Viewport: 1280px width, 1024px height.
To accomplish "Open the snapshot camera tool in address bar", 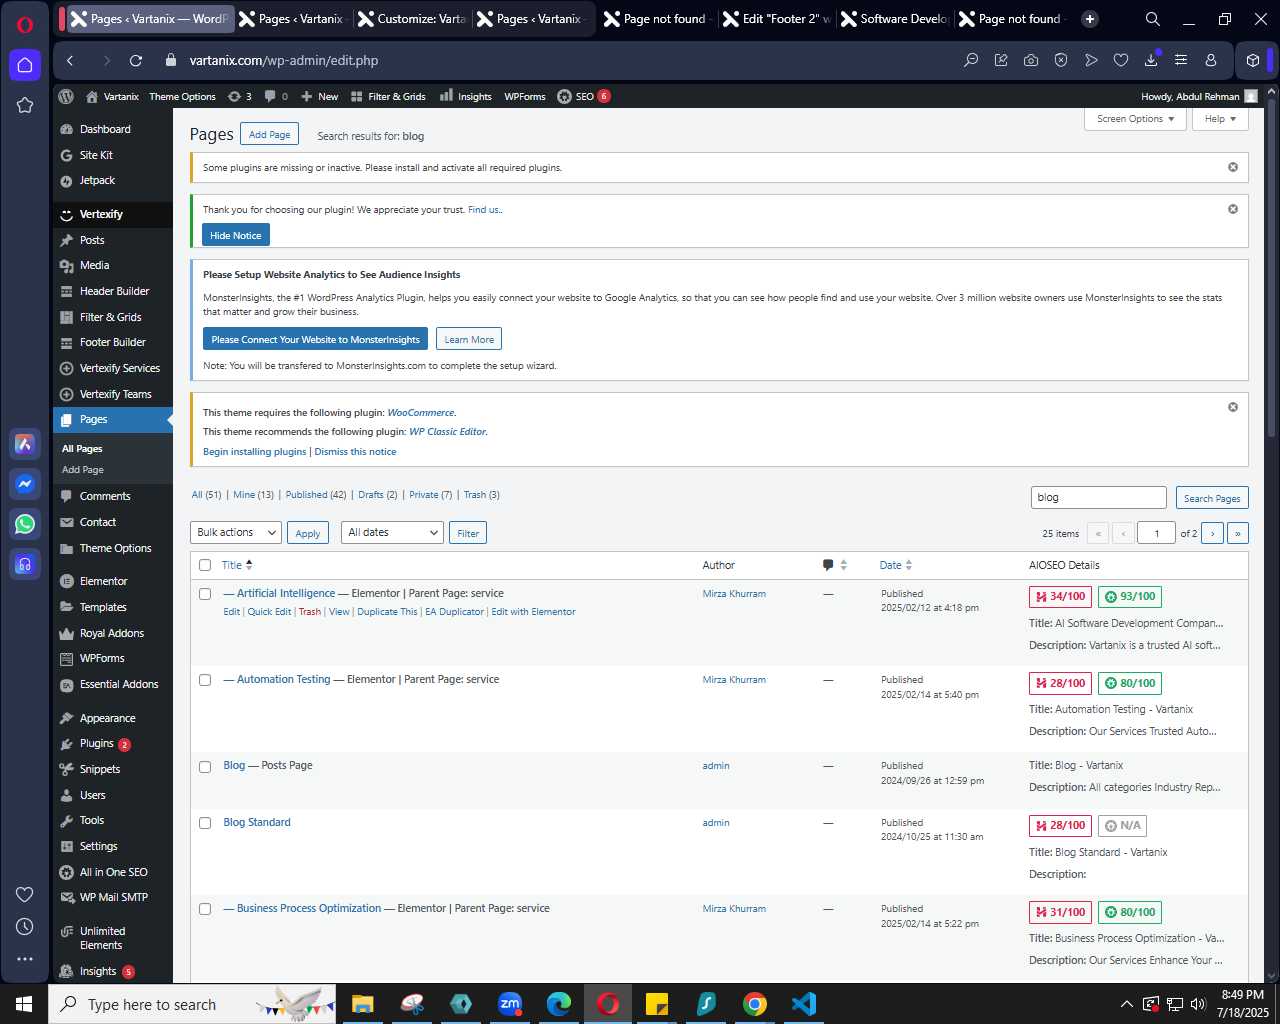I will (x=1031, y=61).
